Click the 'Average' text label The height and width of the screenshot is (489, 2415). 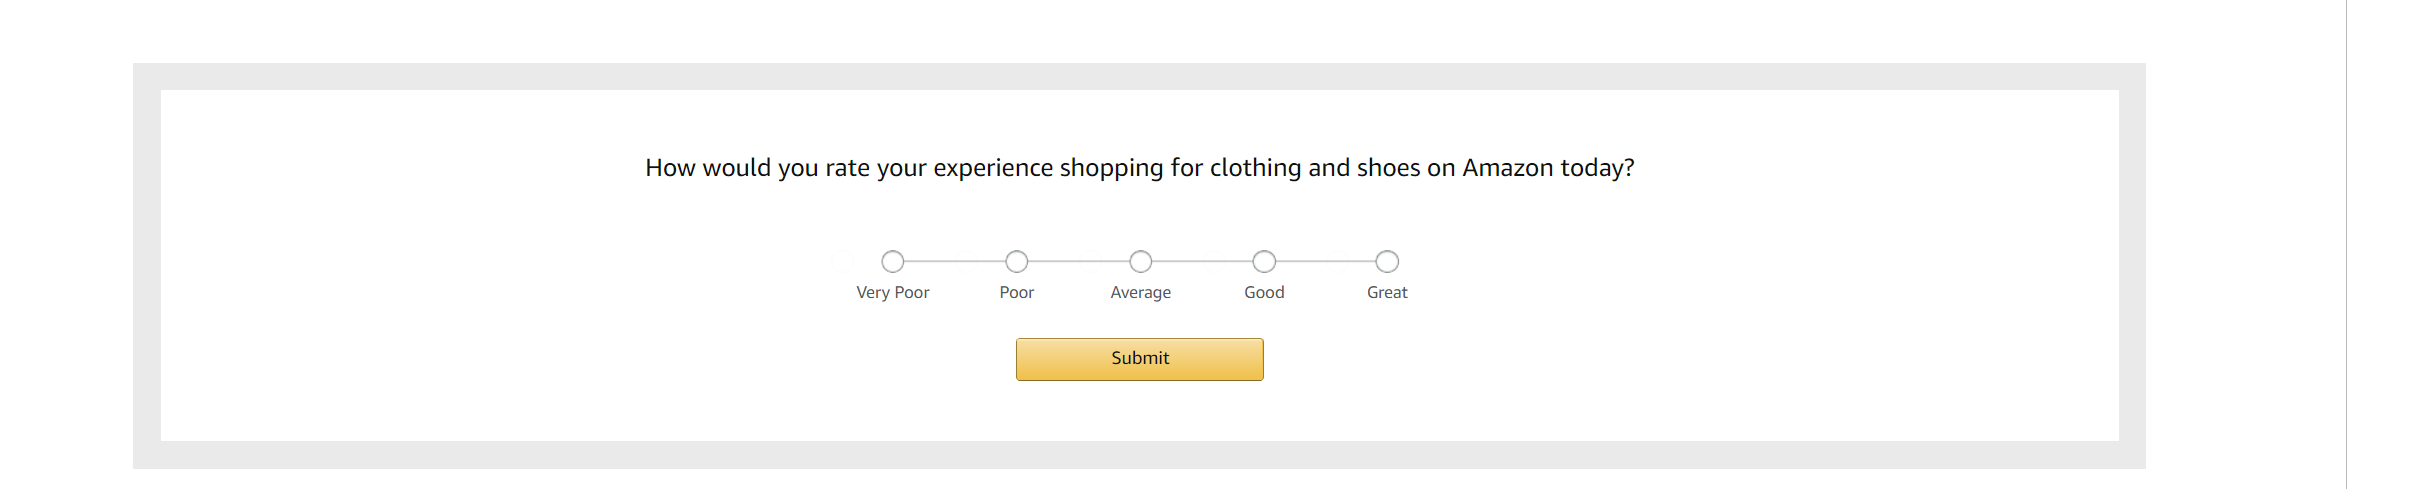[x=1141, y=292]
